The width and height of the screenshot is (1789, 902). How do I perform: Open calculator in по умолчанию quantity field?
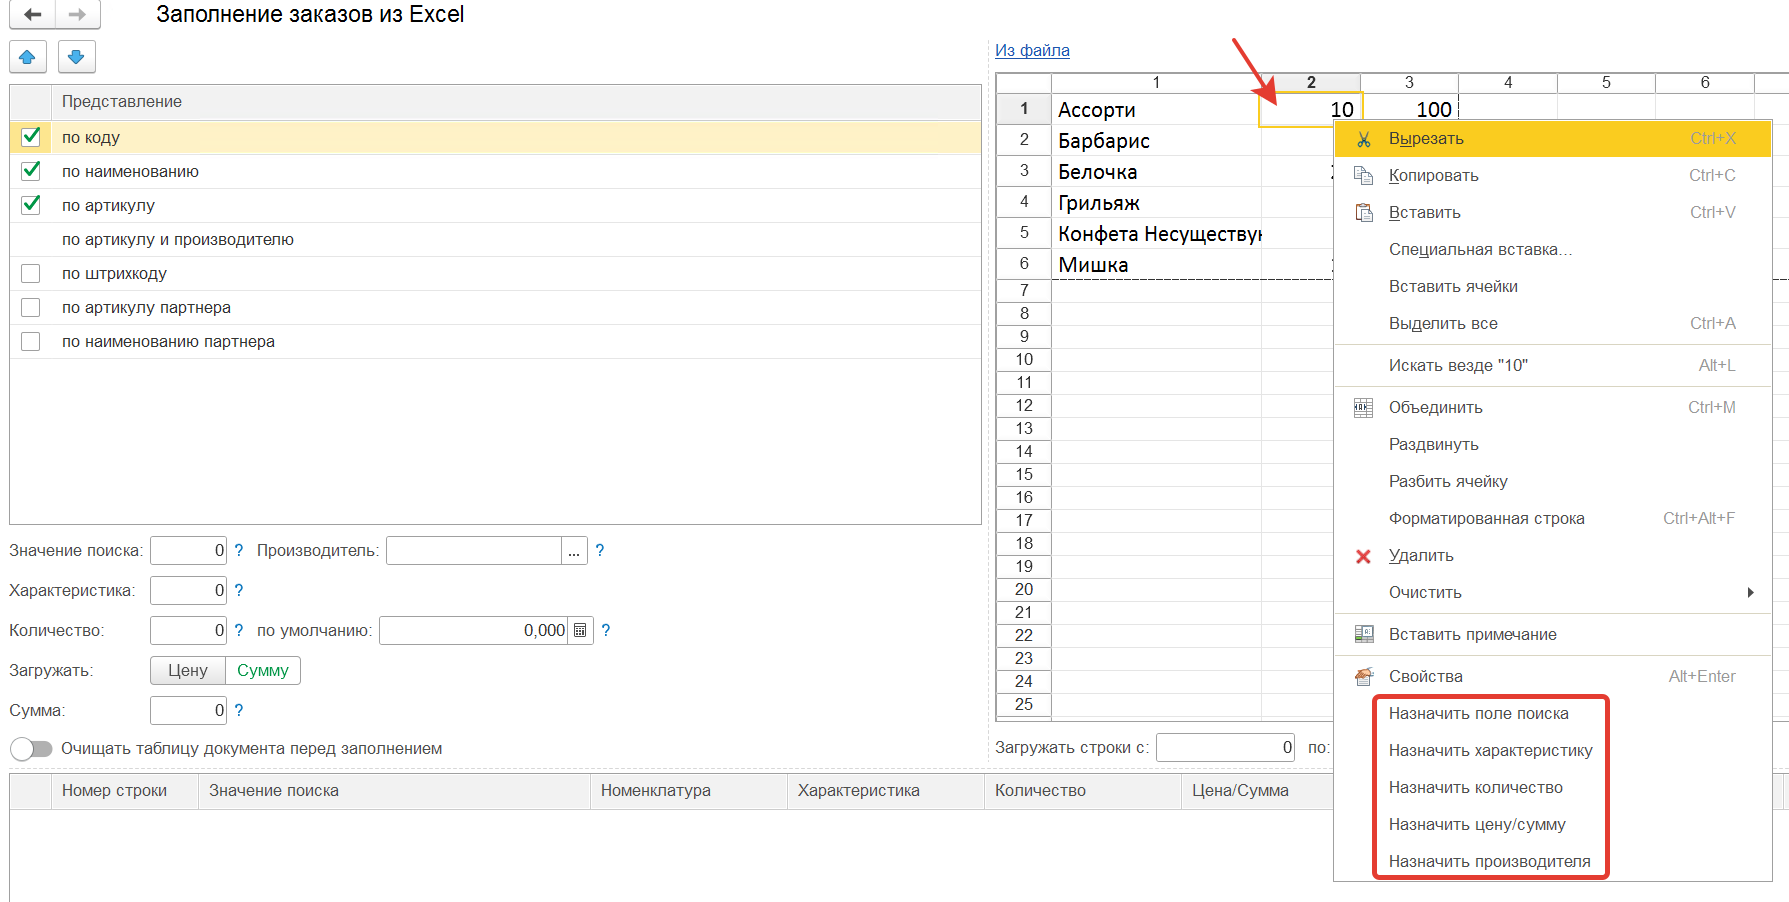pyautogui.click(x=580, y=630)
